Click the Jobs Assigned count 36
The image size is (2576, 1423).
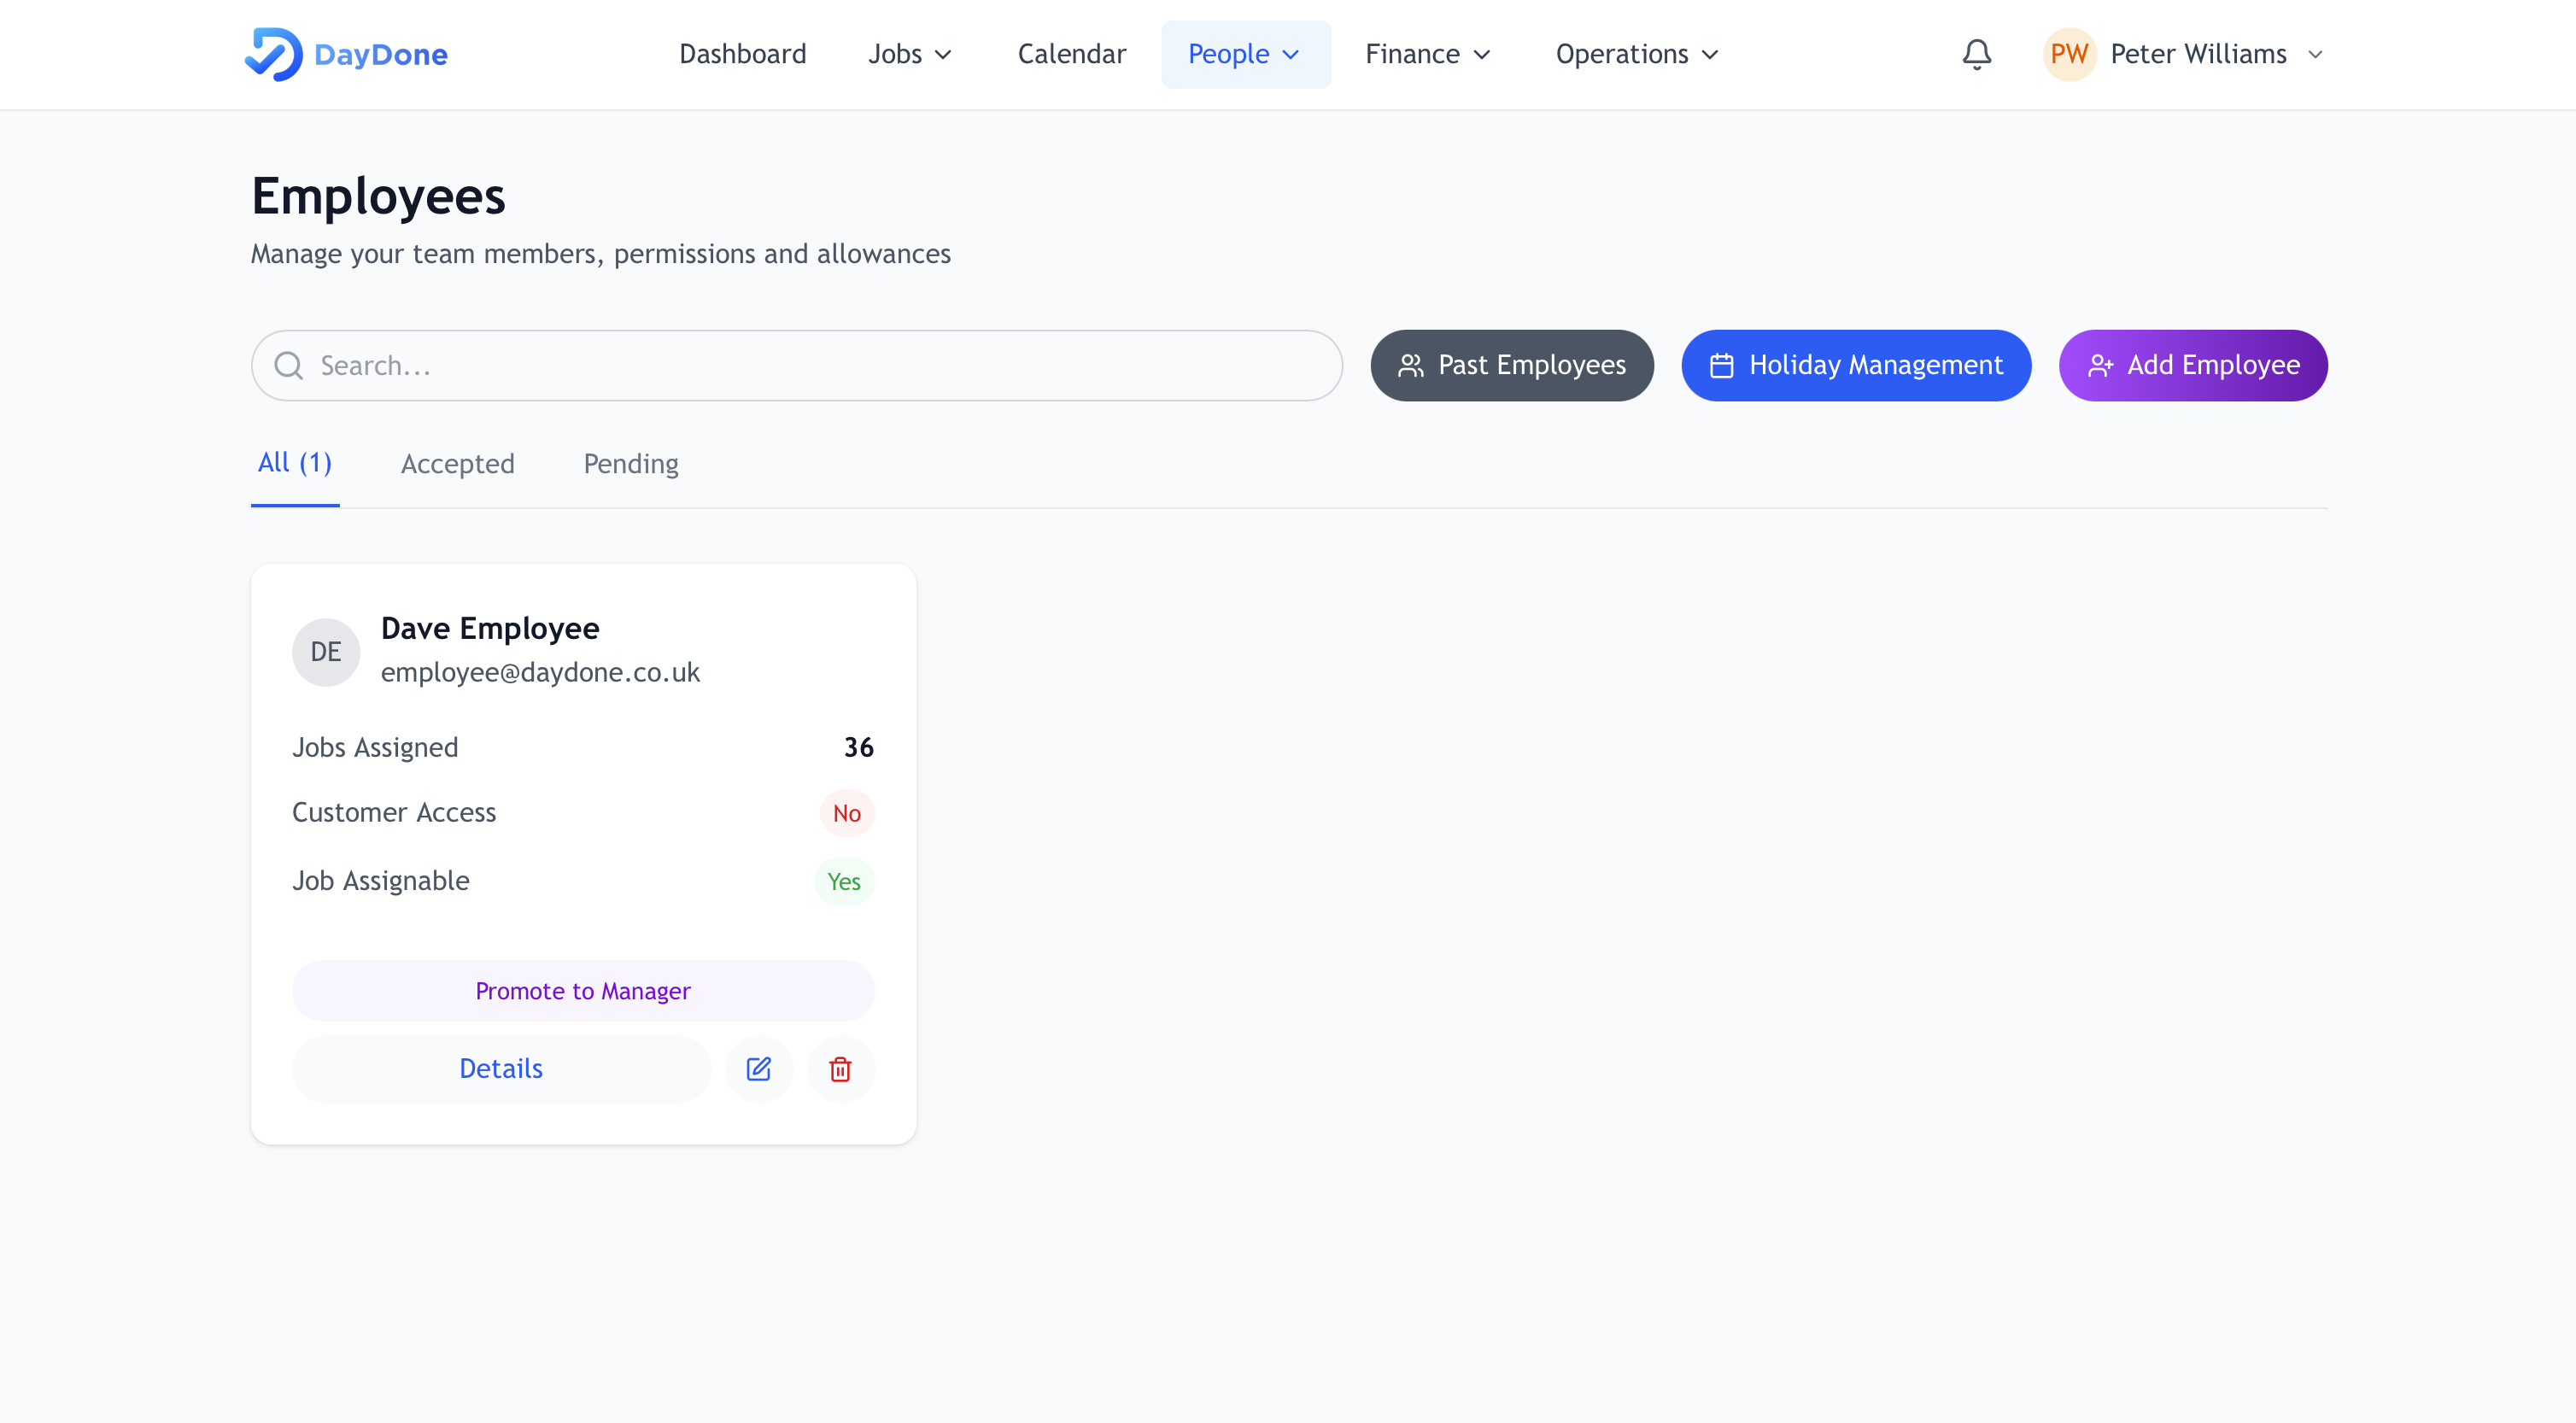tap(859, 747)
